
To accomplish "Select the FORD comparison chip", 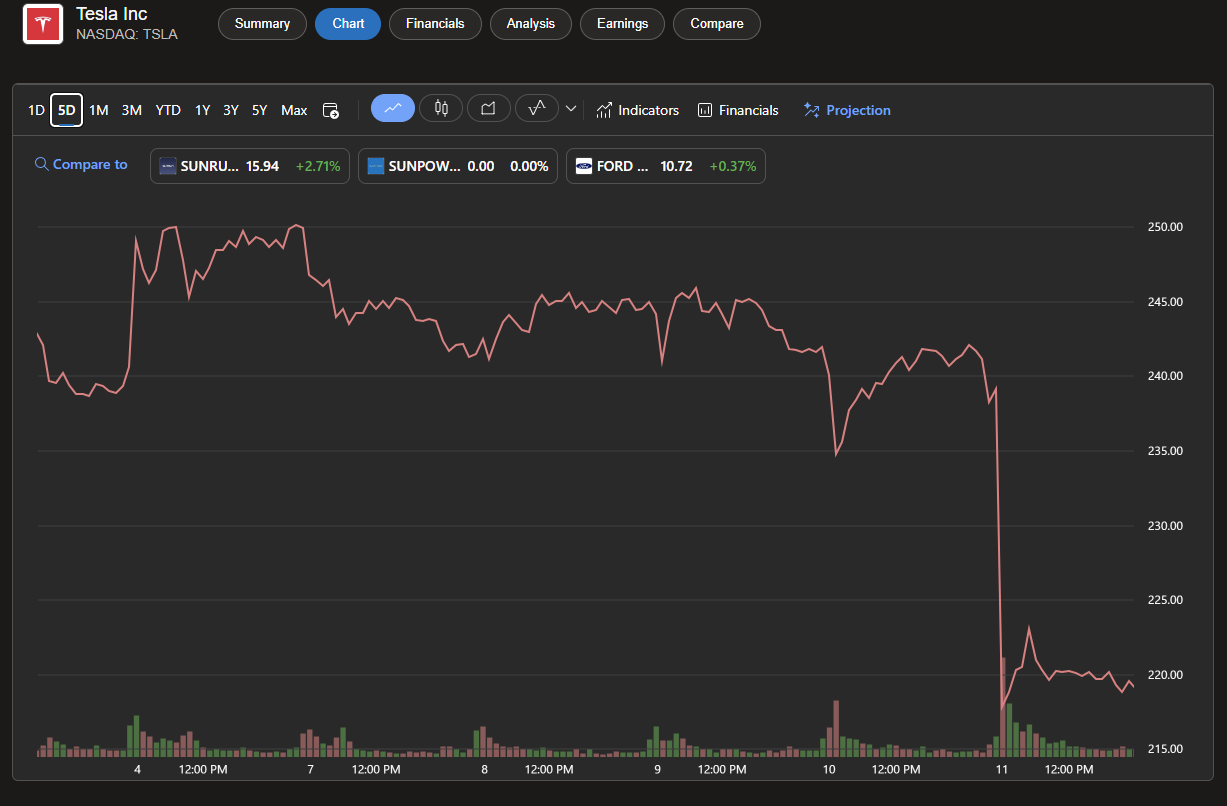I will tap(666, 166).
